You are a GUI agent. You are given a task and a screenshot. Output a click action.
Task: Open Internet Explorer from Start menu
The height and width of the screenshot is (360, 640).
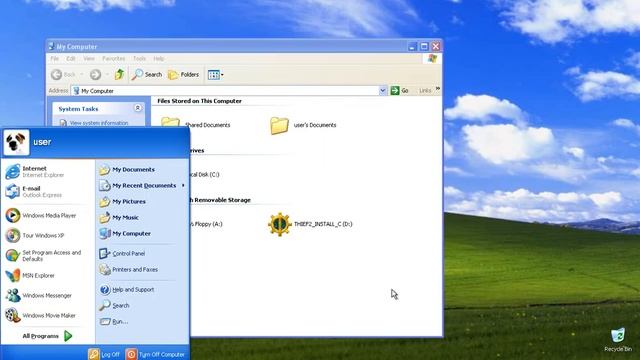point(35,171)
